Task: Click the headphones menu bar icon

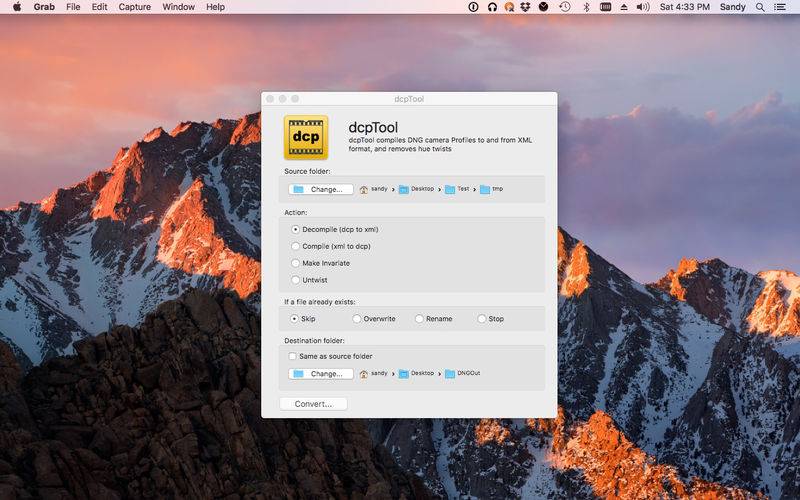Action: pos(492,7)
